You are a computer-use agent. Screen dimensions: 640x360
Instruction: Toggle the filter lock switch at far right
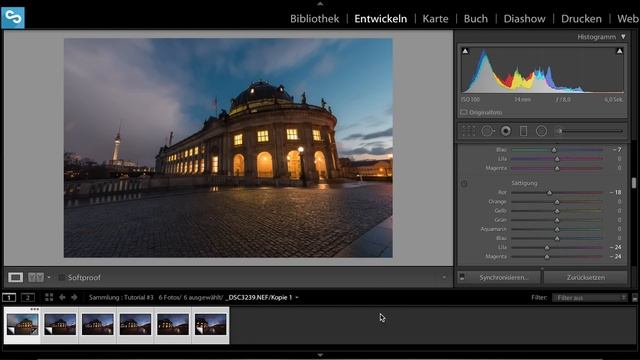tap(635, 298)
